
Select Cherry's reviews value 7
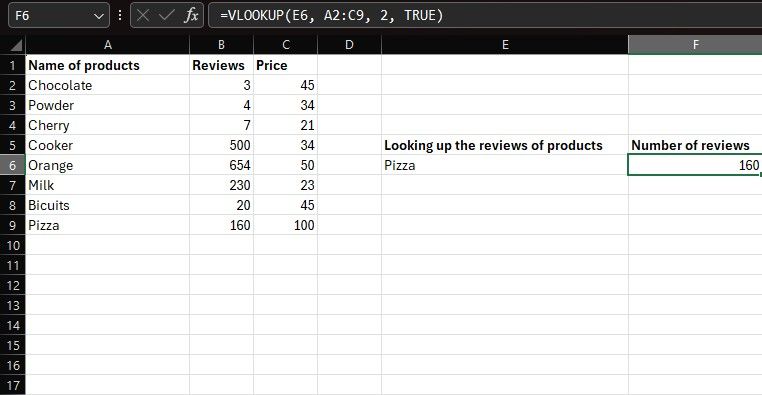coord(221,125)
